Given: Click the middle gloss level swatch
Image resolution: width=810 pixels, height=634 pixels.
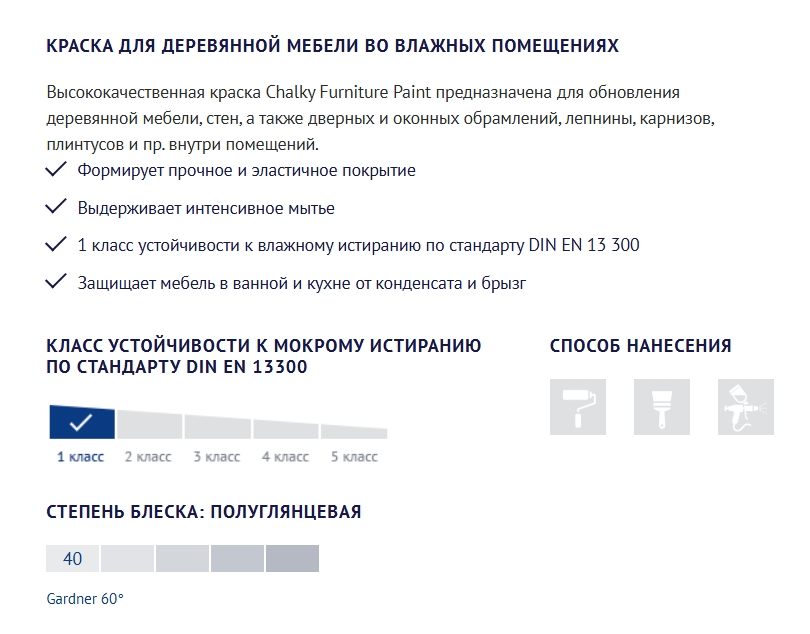Looking at the screenshot, I should coord(182,559).
